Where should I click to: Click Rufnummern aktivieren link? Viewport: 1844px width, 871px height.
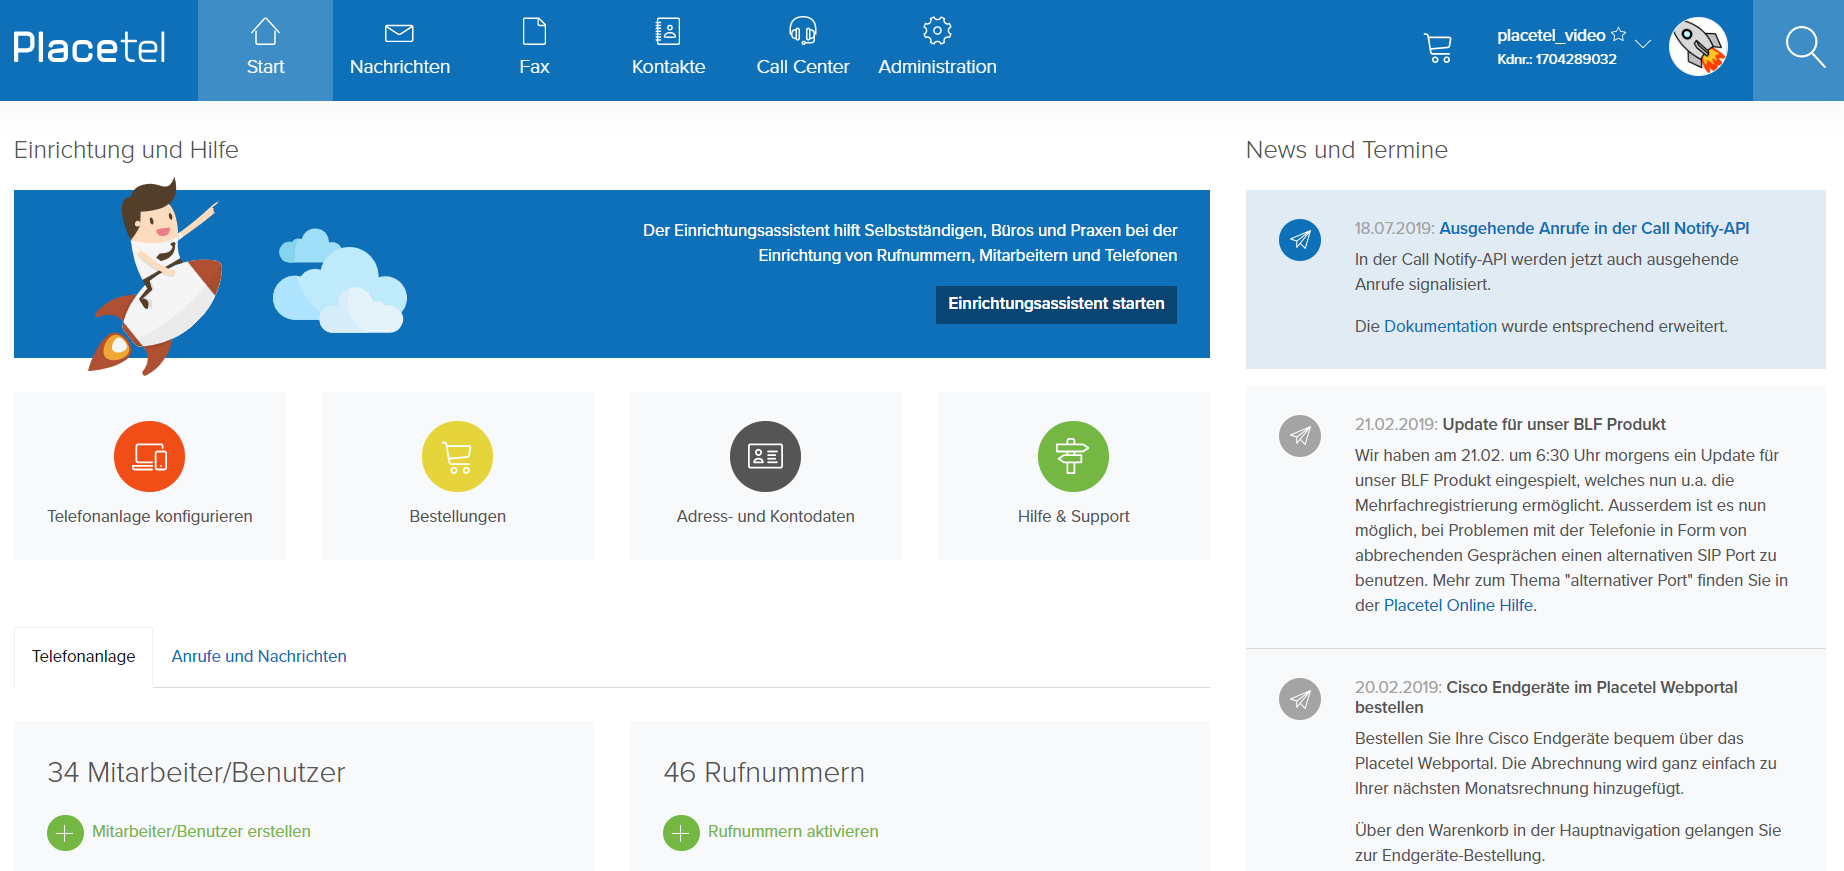[793, 832]
